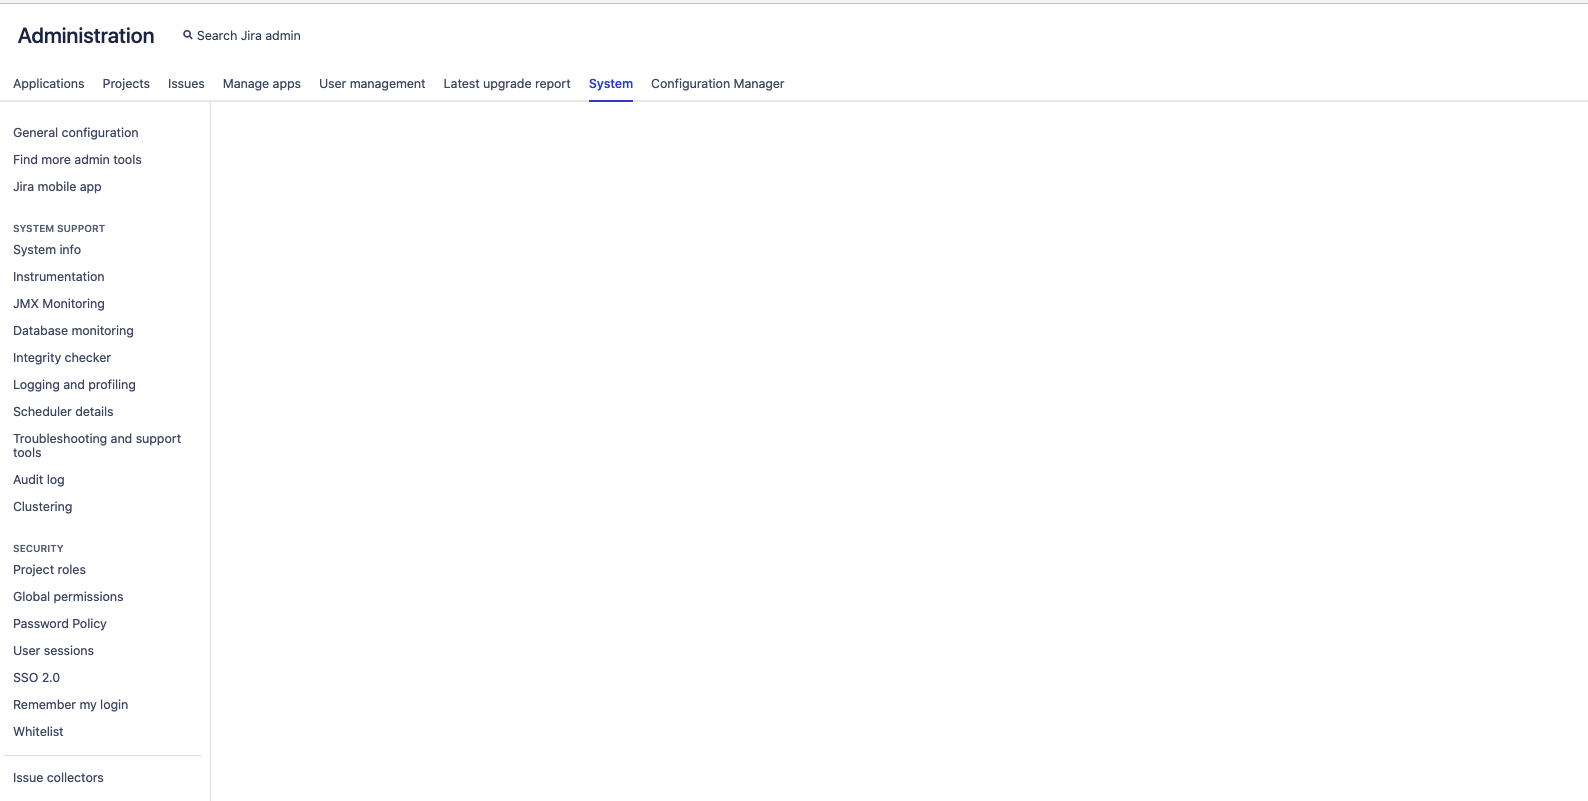Image resolution: width=1588 pixels, height=801 pixels.
Task: Go to JMX Monitoring
Action: click(x=59, y=304)
